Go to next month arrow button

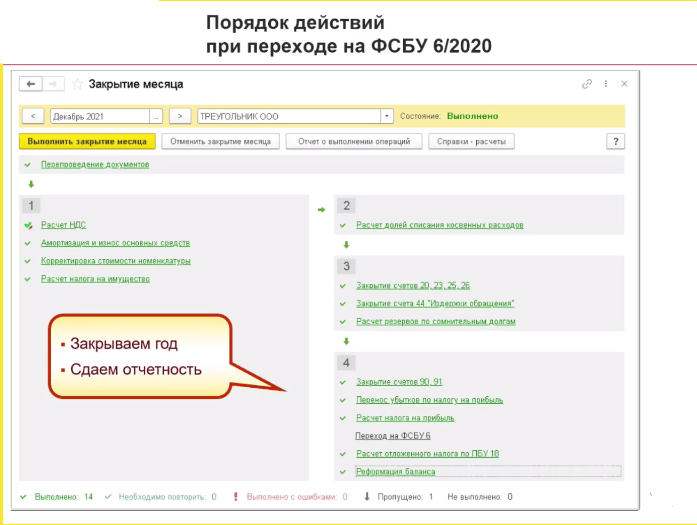pos(180,116)
